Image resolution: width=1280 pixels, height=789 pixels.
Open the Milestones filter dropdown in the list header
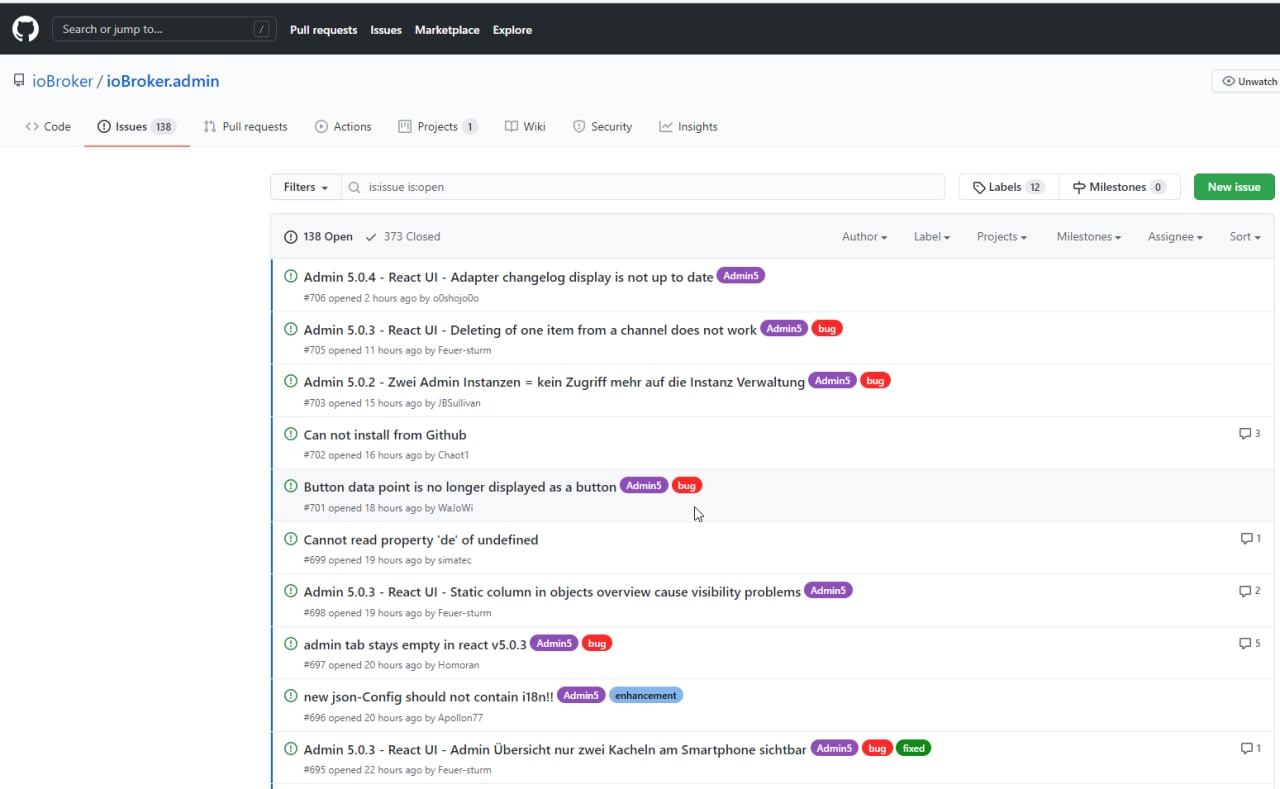click(1089, 237)
